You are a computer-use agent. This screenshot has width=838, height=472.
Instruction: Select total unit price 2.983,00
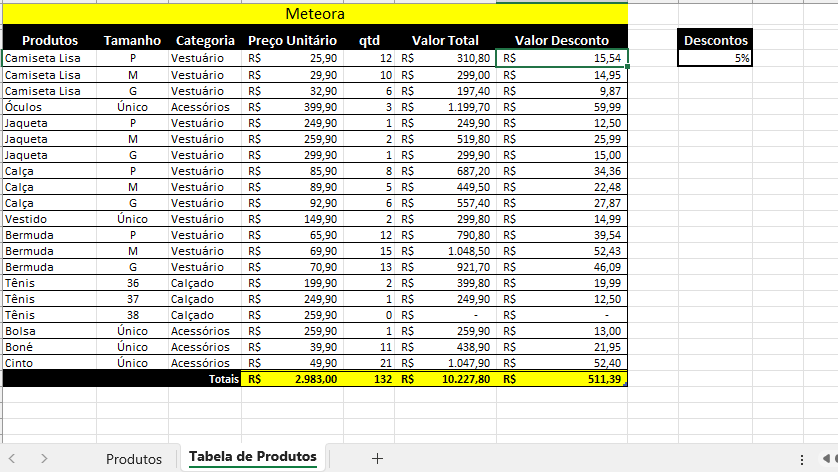pos(292,379)
